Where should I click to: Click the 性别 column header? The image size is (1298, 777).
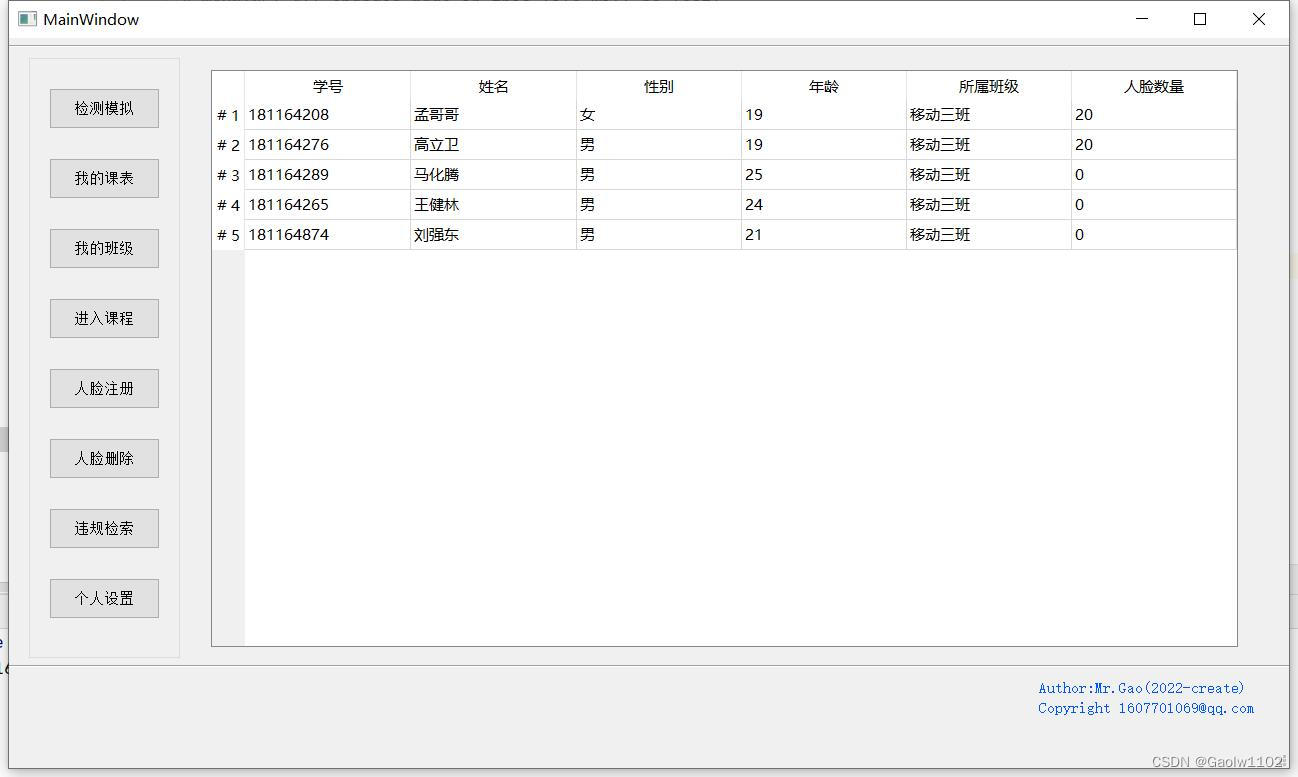coord(659,86)
